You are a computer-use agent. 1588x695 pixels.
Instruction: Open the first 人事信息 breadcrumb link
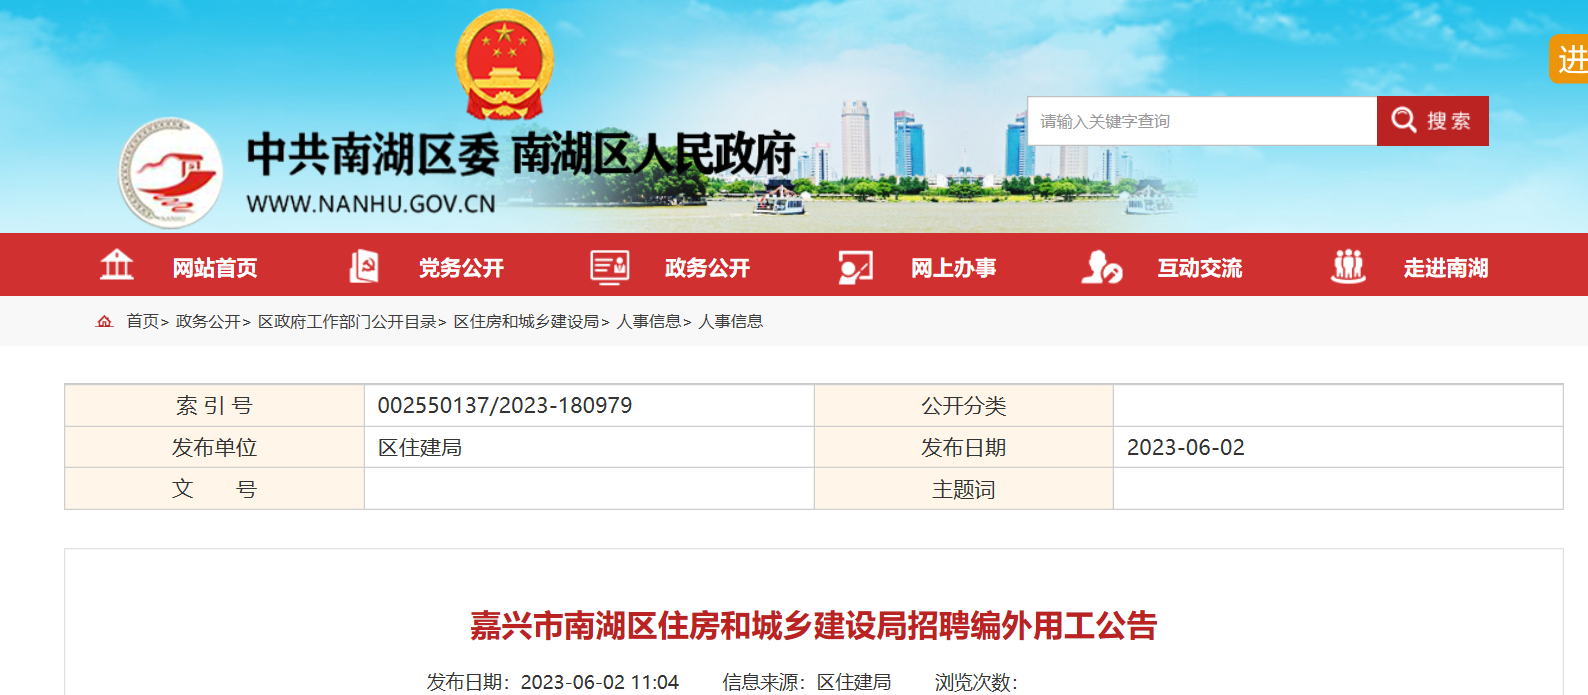(649, 321)
